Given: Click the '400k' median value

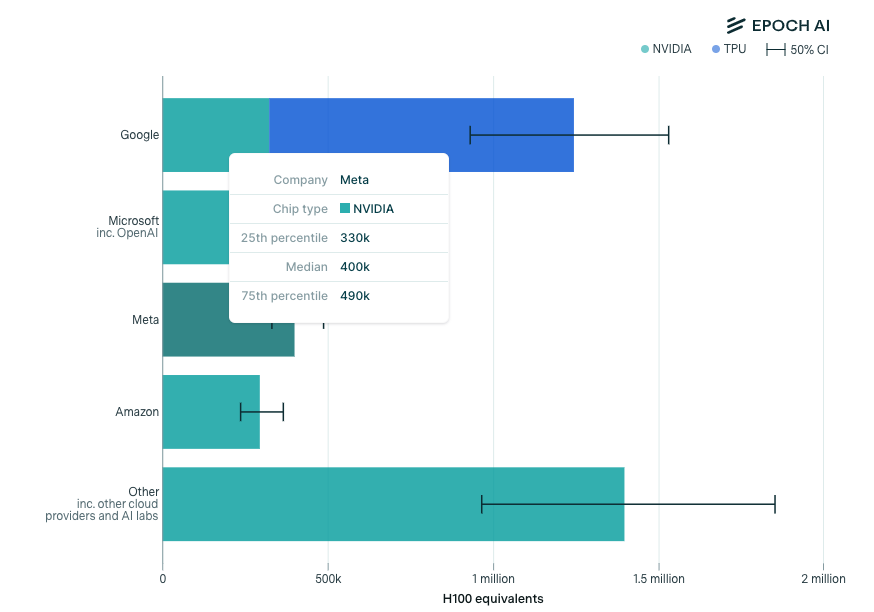Looking at the screenshot, I should click(x=355, y=267).
